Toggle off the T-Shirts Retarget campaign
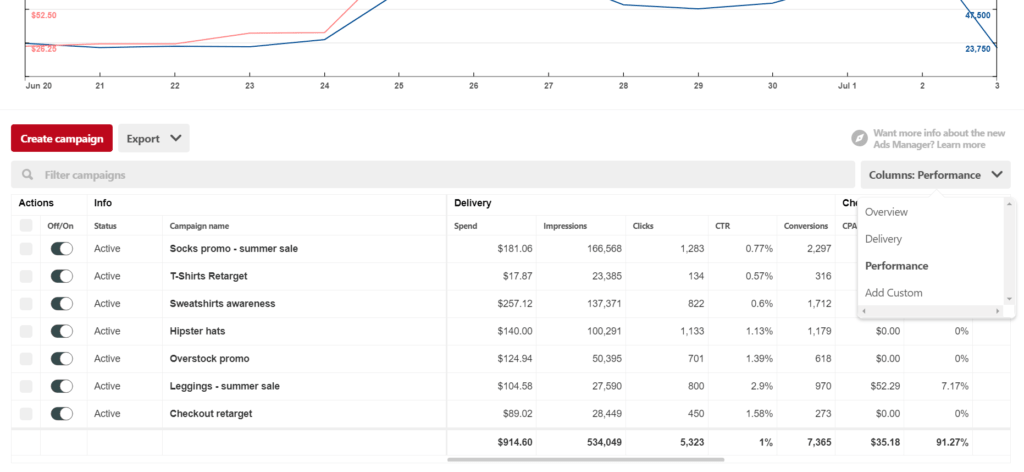 [x=61, y=276]
